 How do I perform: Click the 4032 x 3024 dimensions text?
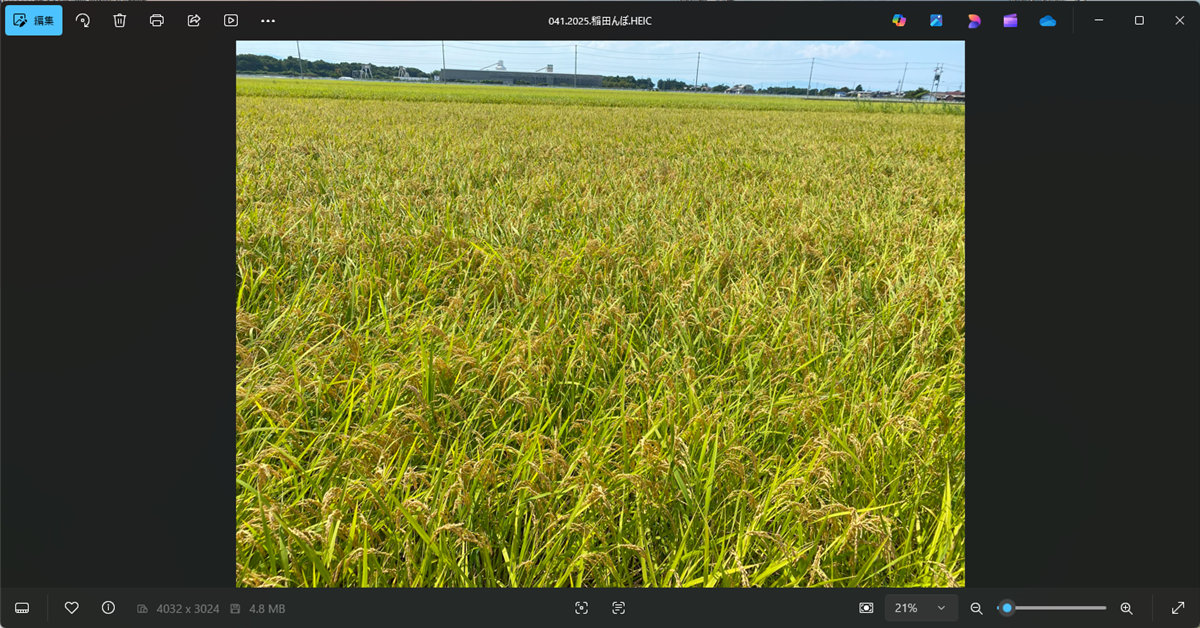click(x=188, y=609)
